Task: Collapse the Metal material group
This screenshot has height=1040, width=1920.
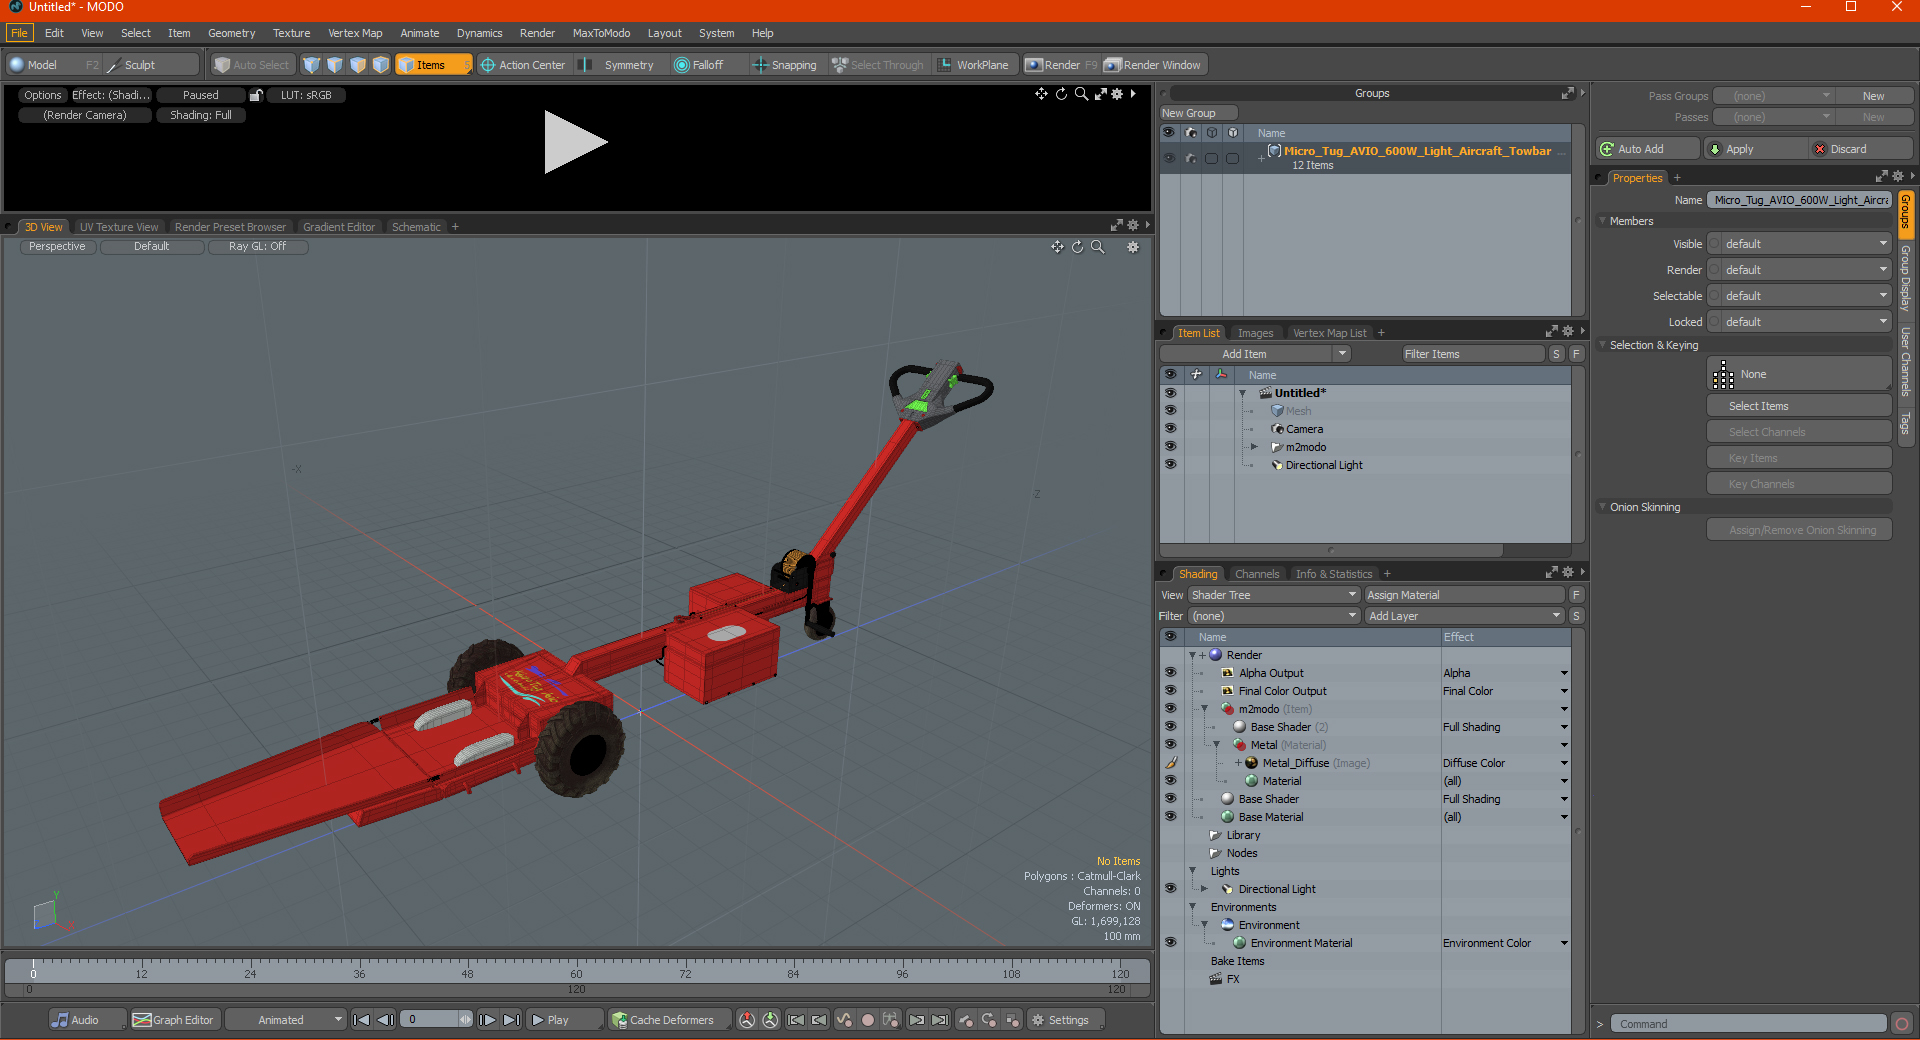Action: (x=1217, y=745)
